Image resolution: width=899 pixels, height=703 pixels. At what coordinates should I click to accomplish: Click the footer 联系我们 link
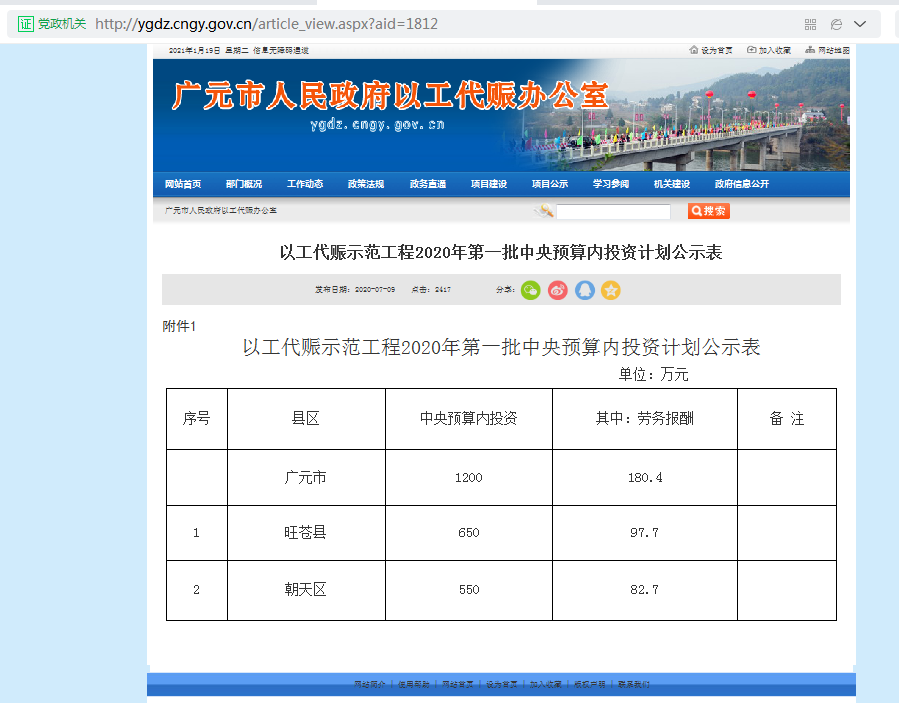click(634, 684)
